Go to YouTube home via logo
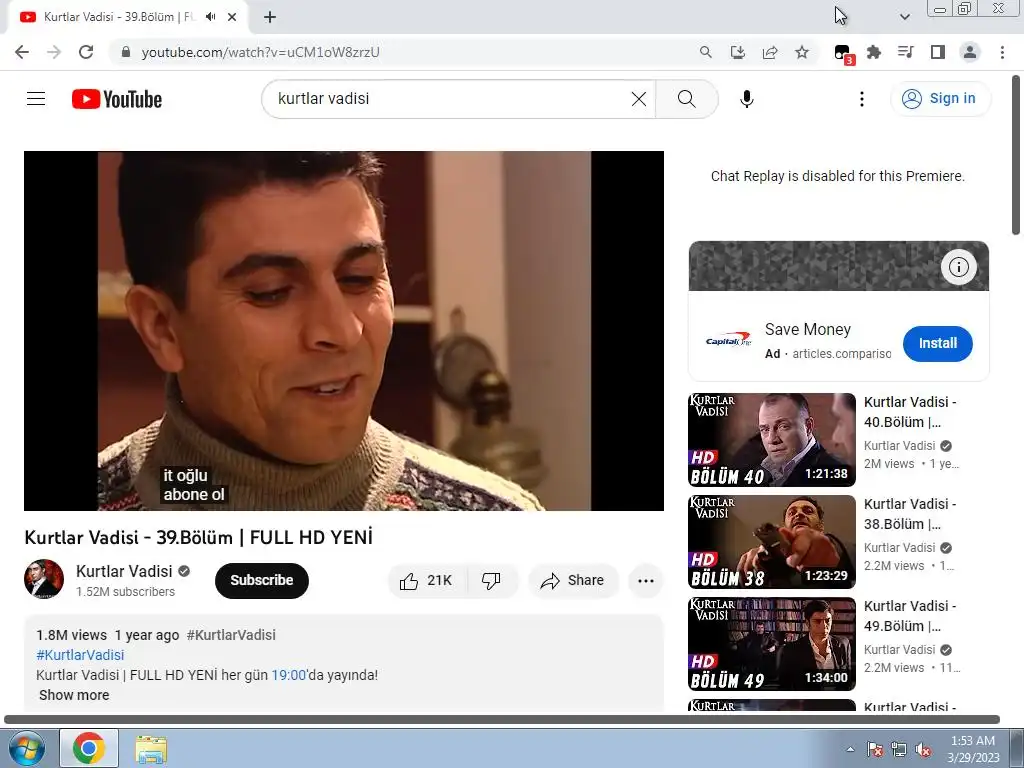The image size is (1024, 768). pyautogui.click(x=117, y=99)
